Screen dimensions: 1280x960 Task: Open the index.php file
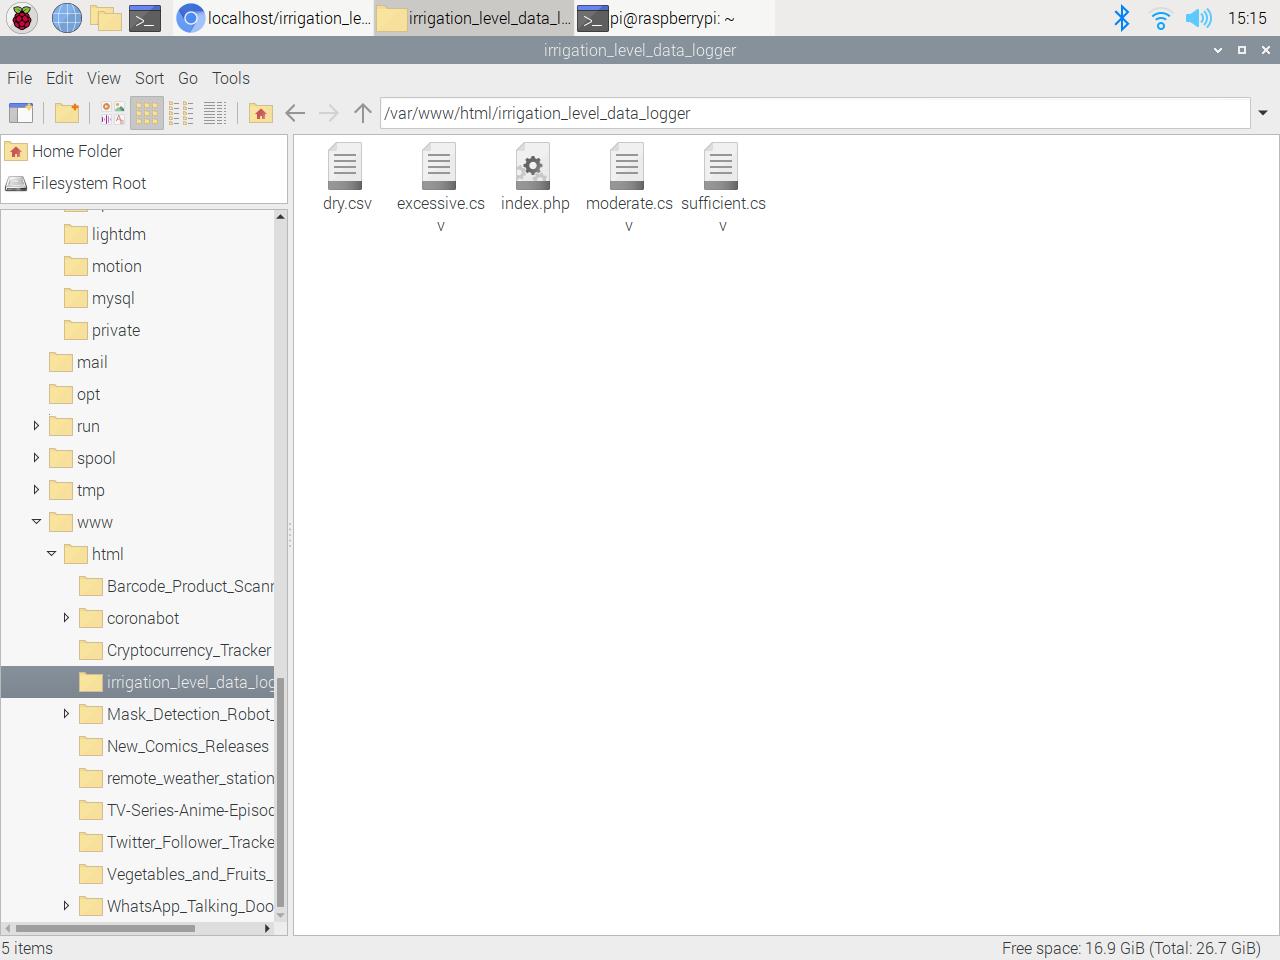click(533, 166)
